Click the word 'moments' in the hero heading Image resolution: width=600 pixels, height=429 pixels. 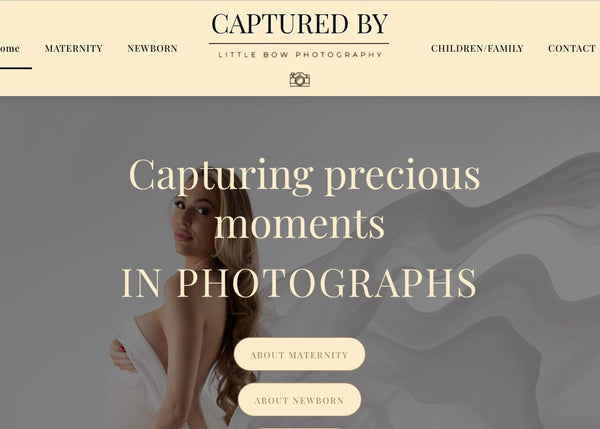pyautogui.click(x=299, y=224)
